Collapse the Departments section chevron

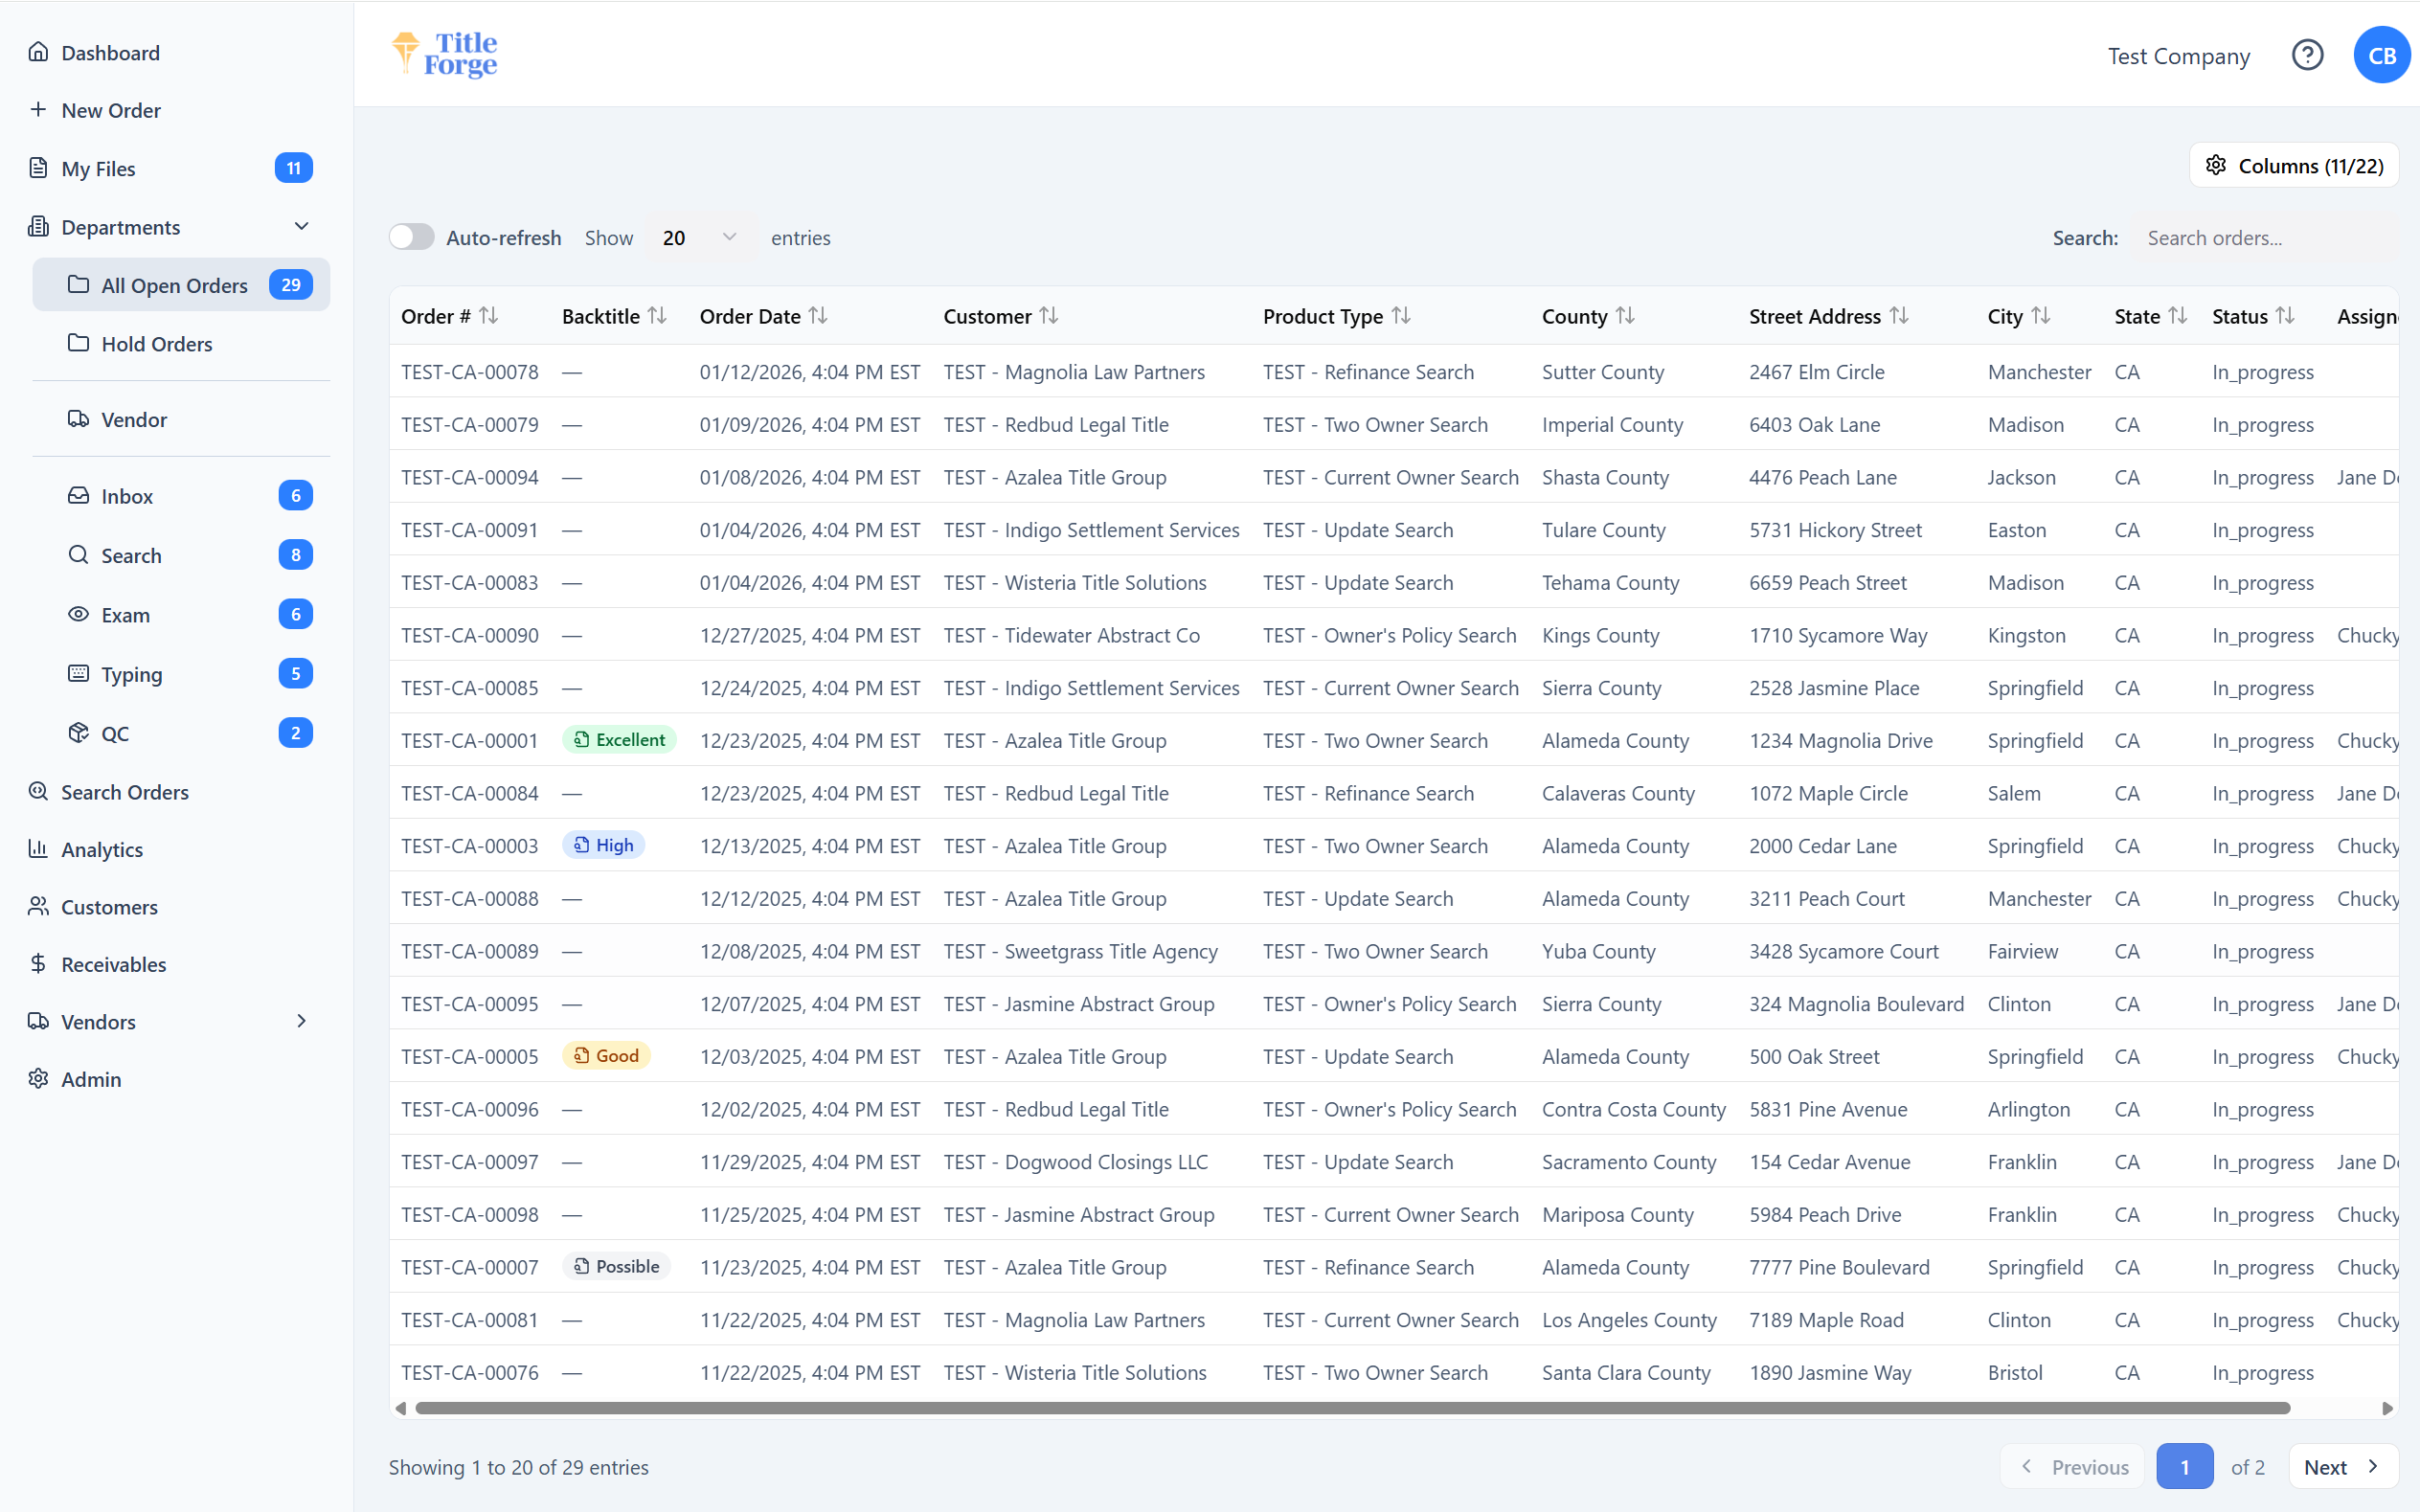click(301, 226)
